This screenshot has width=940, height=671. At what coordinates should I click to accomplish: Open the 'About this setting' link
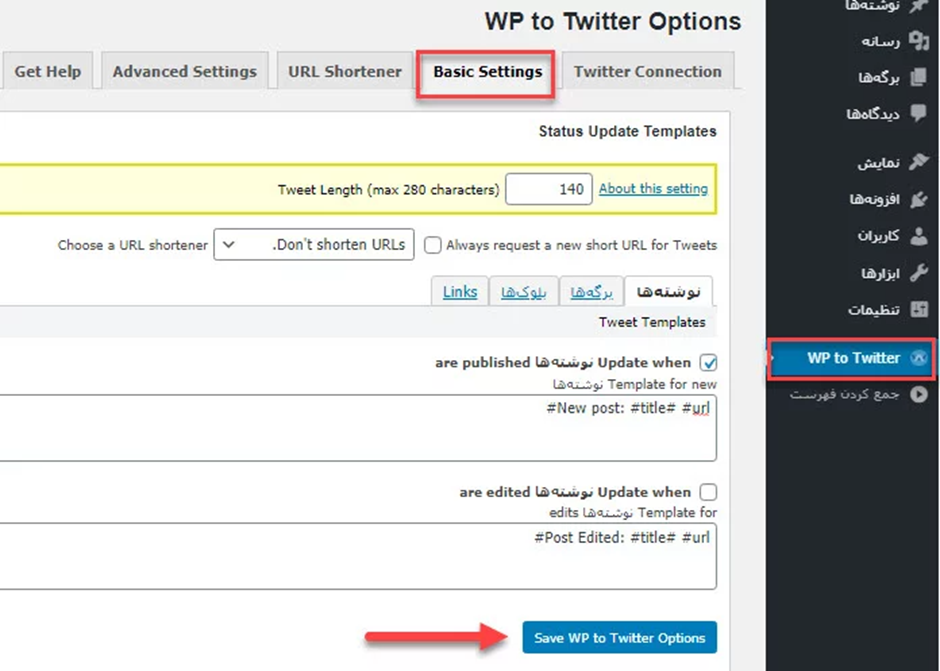coord(653,189)
